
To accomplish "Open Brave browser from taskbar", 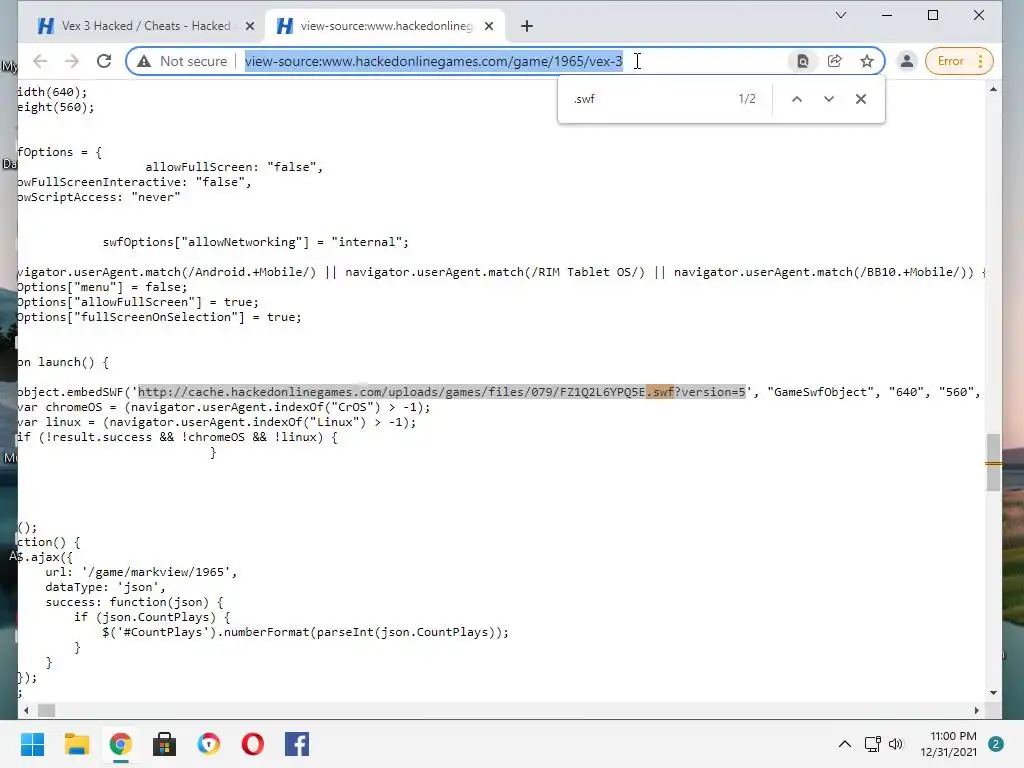I will point(208,744).
